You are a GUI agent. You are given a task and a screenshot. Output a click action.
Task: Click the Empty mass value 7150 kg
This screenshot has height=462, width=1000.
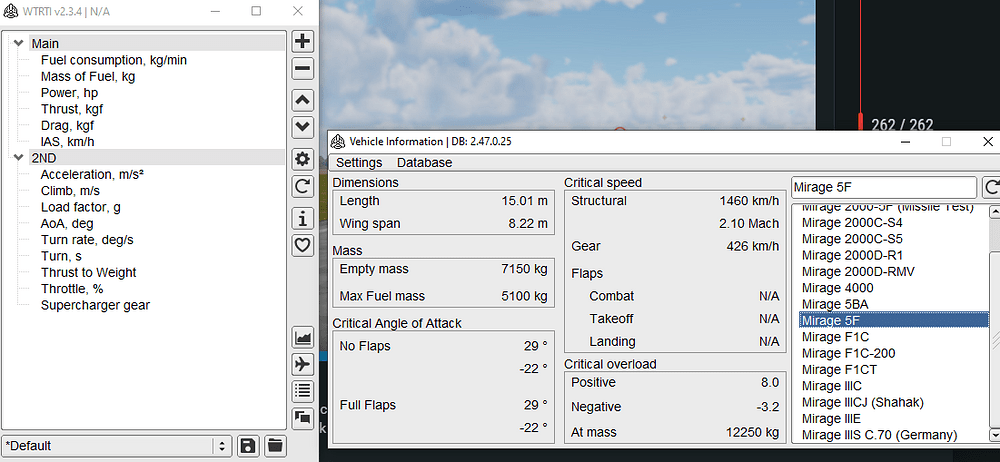click(x=524, y=269)
